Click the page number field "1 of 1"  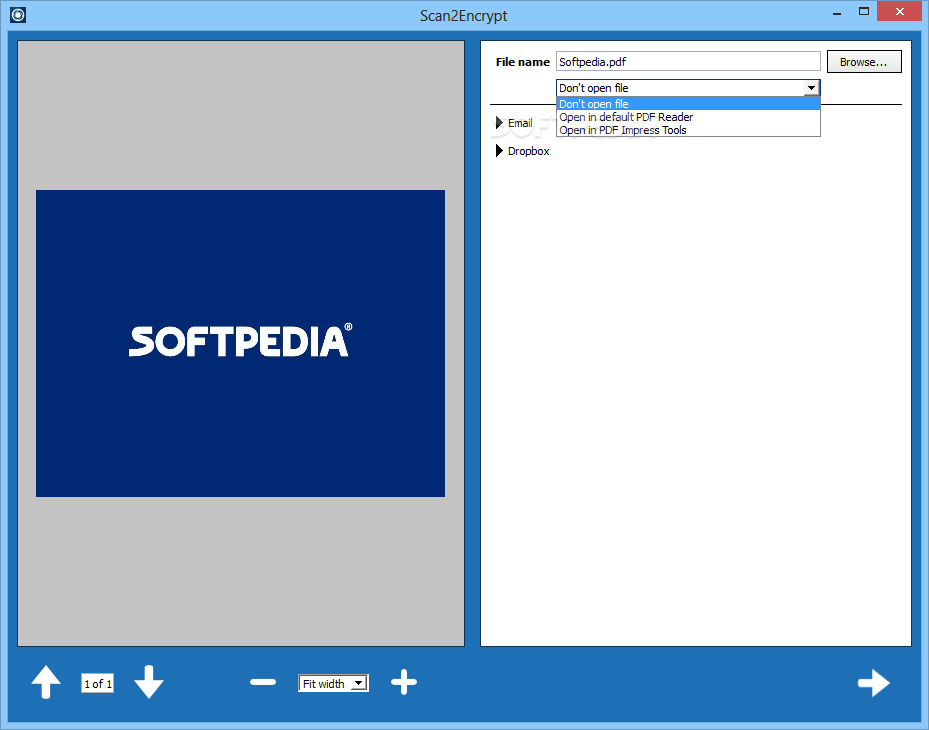(x=97, y=683)
